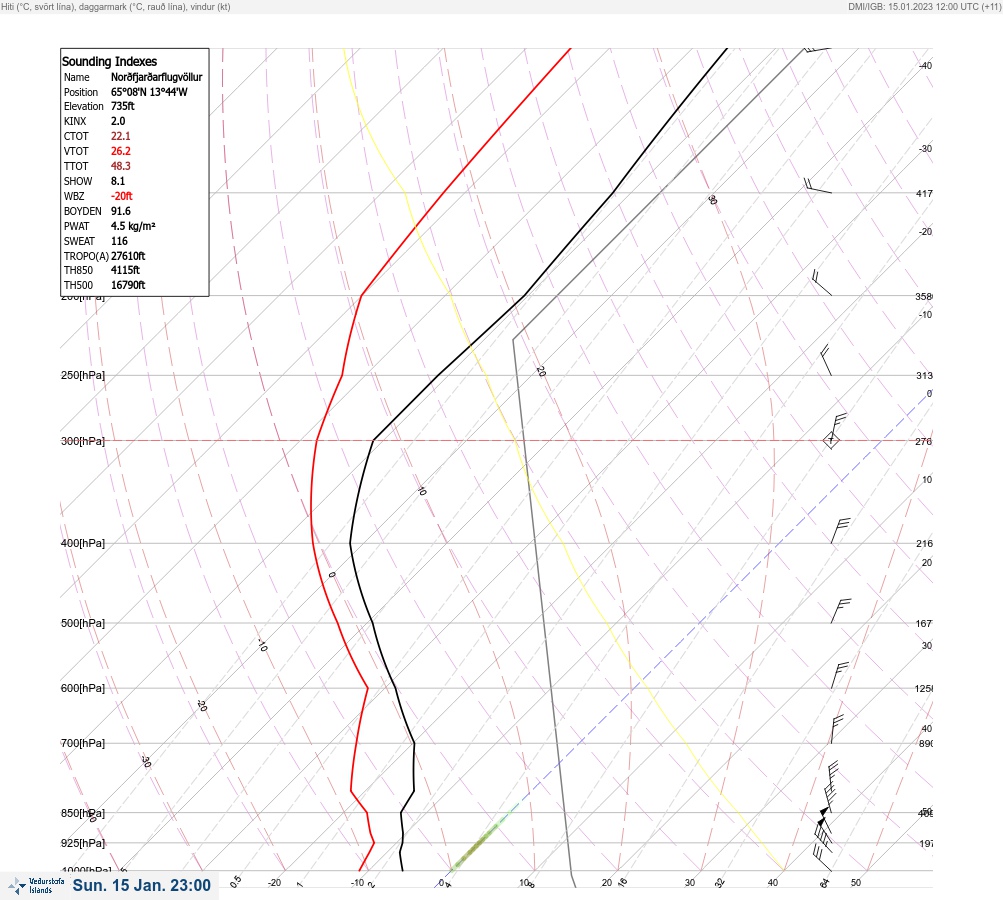Viewport: 1003px width, 900px height.
Task: Click the 600[hPa] pressure label
Action: pyautogui.click(x=83, y=688)
